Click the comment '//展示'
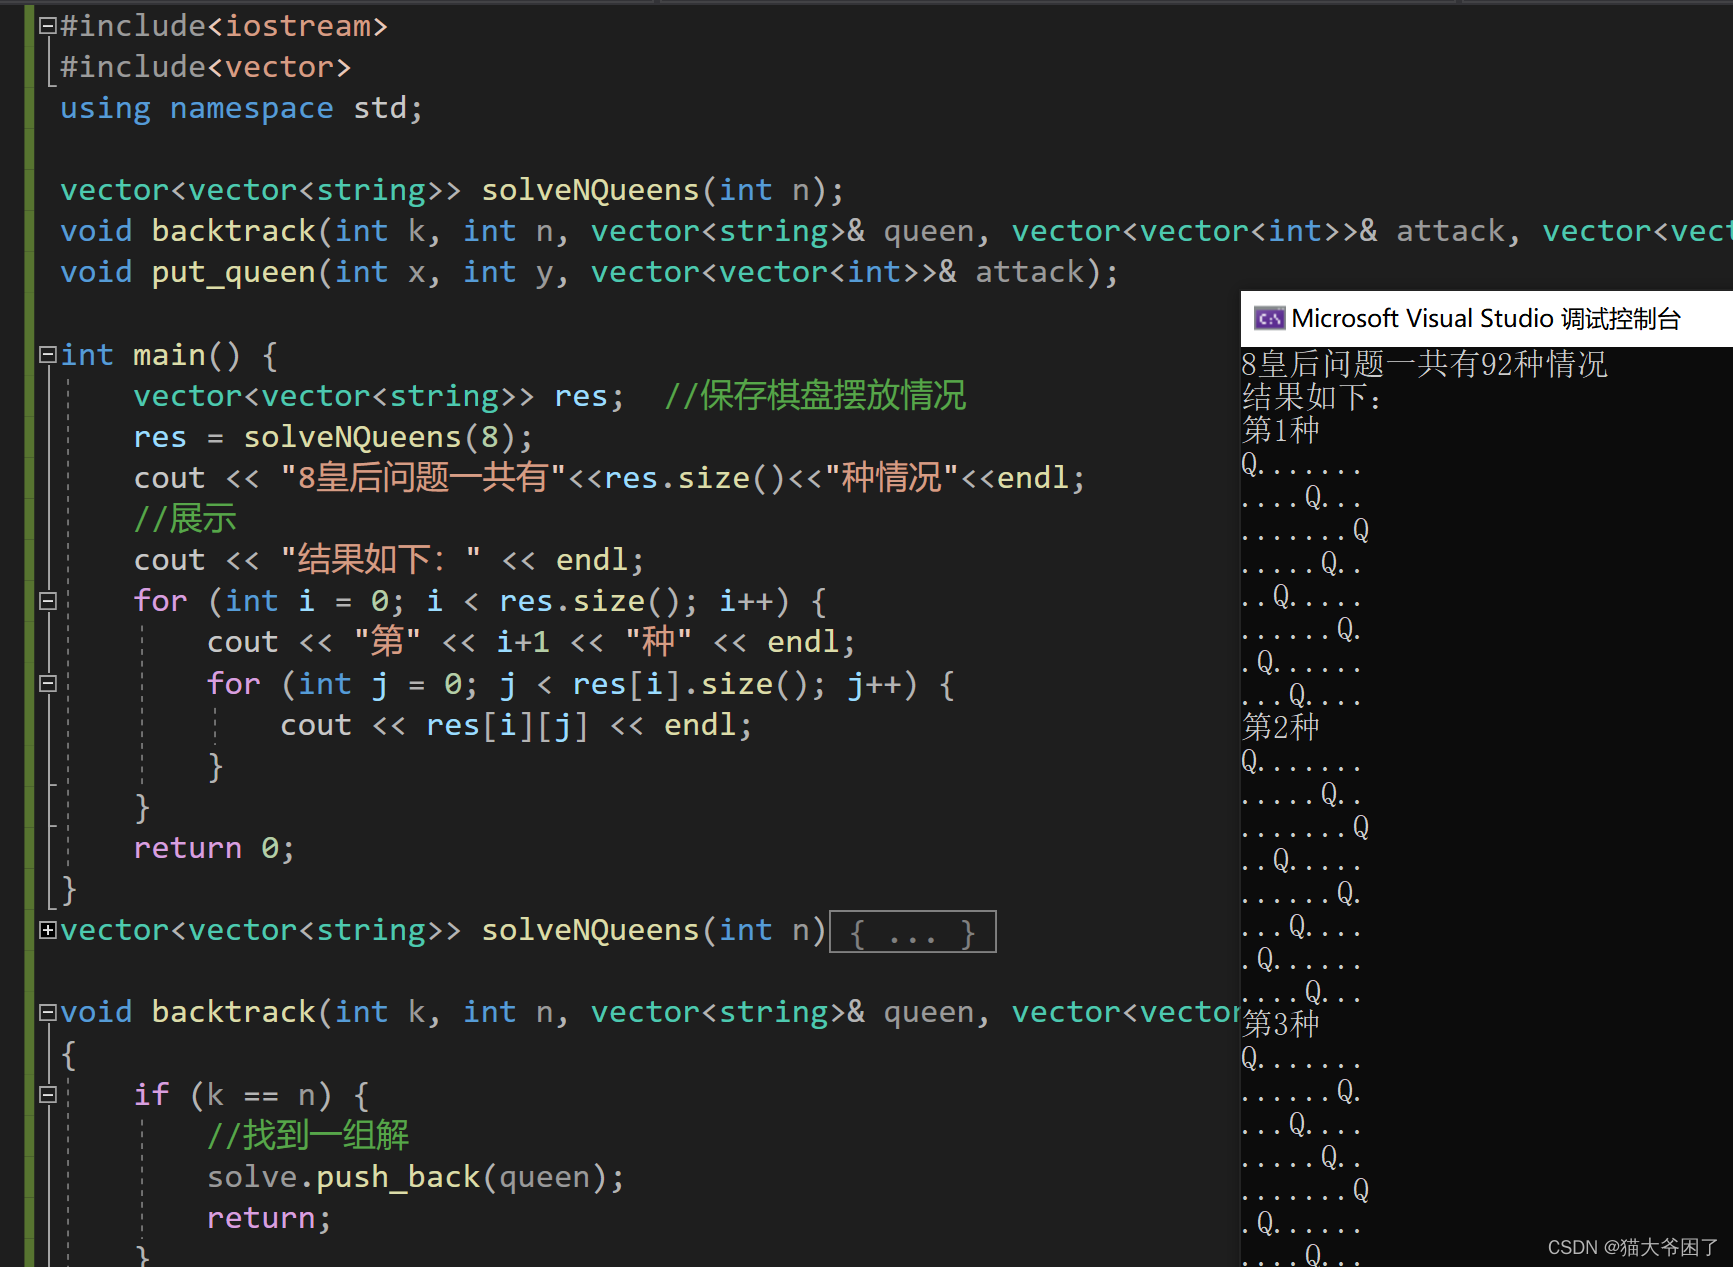This screenshot has width=1733, height=1267. [x=186, y=519]
